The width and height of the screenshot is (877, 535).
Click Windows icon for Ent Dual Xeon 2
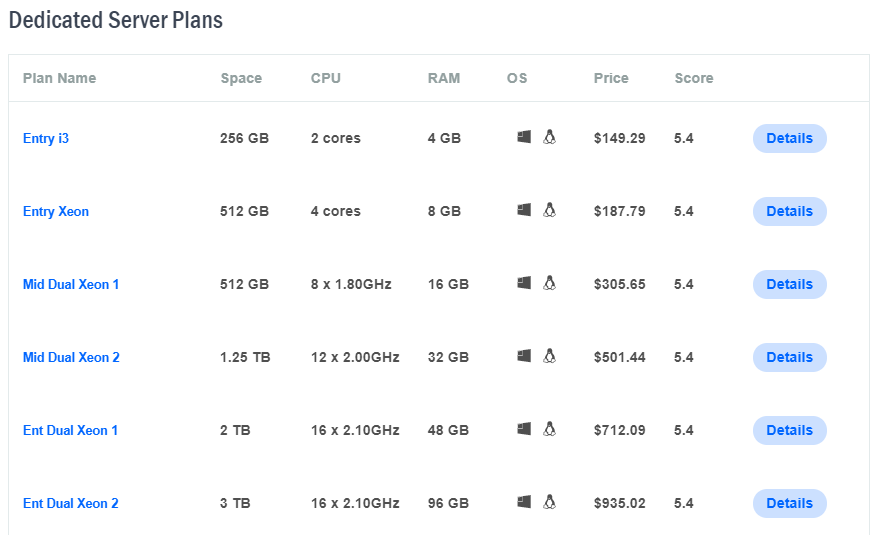click(524, 502)
